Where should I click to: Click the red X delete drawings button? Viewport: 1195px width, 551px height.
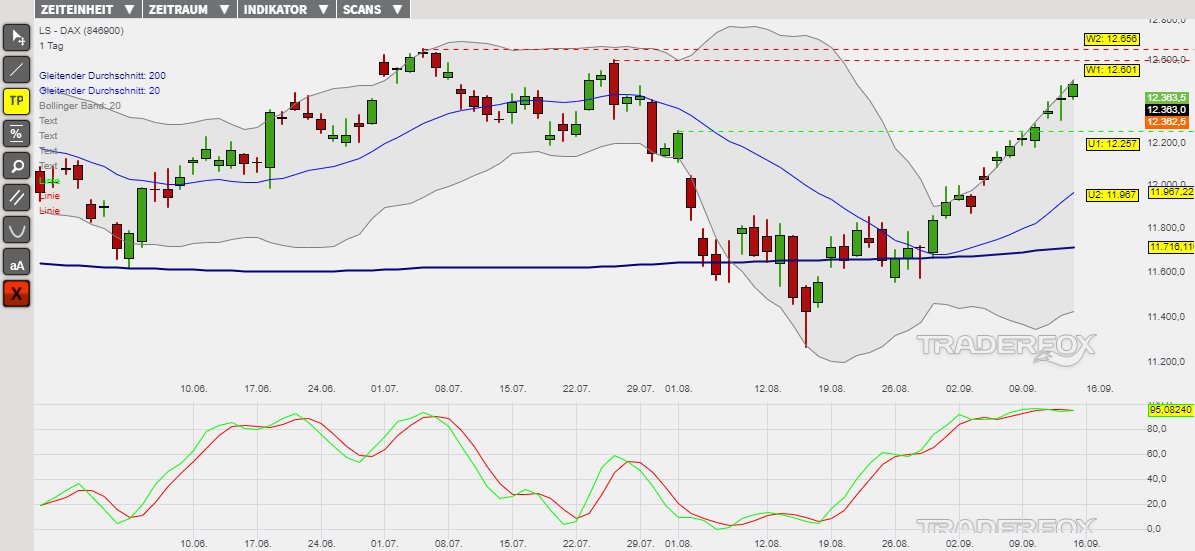[17, 293]
